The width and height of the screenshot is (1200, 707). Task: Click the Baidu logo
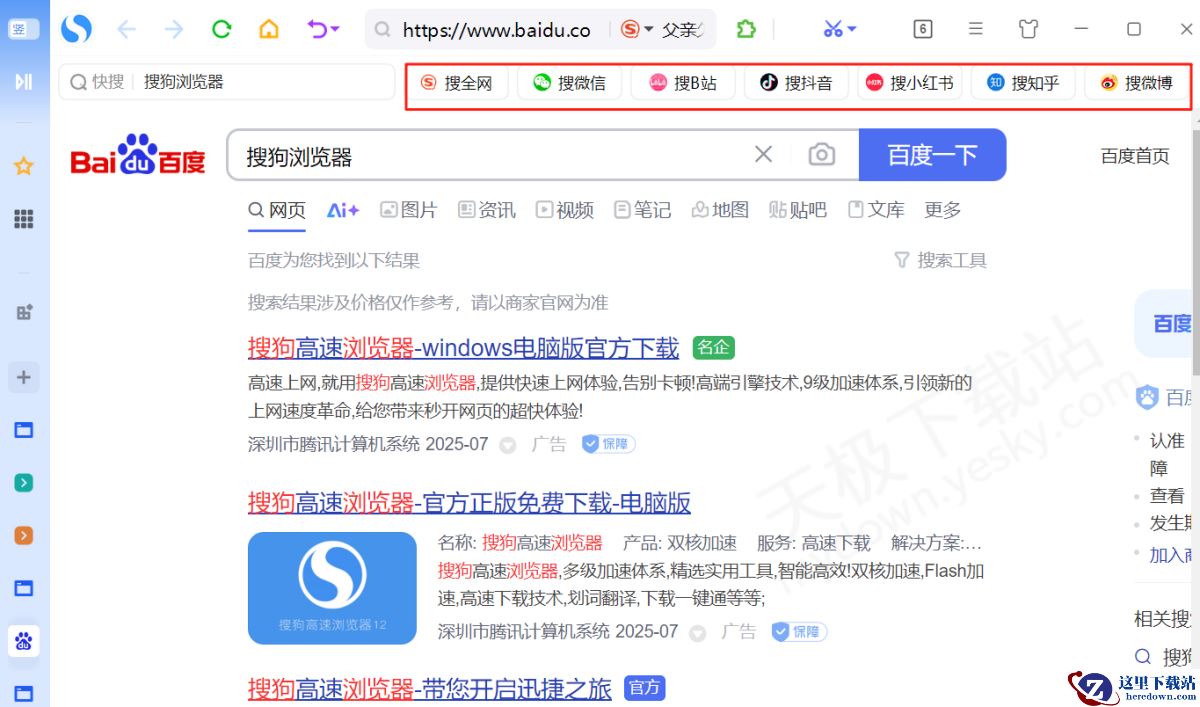[x=138, y=155]
